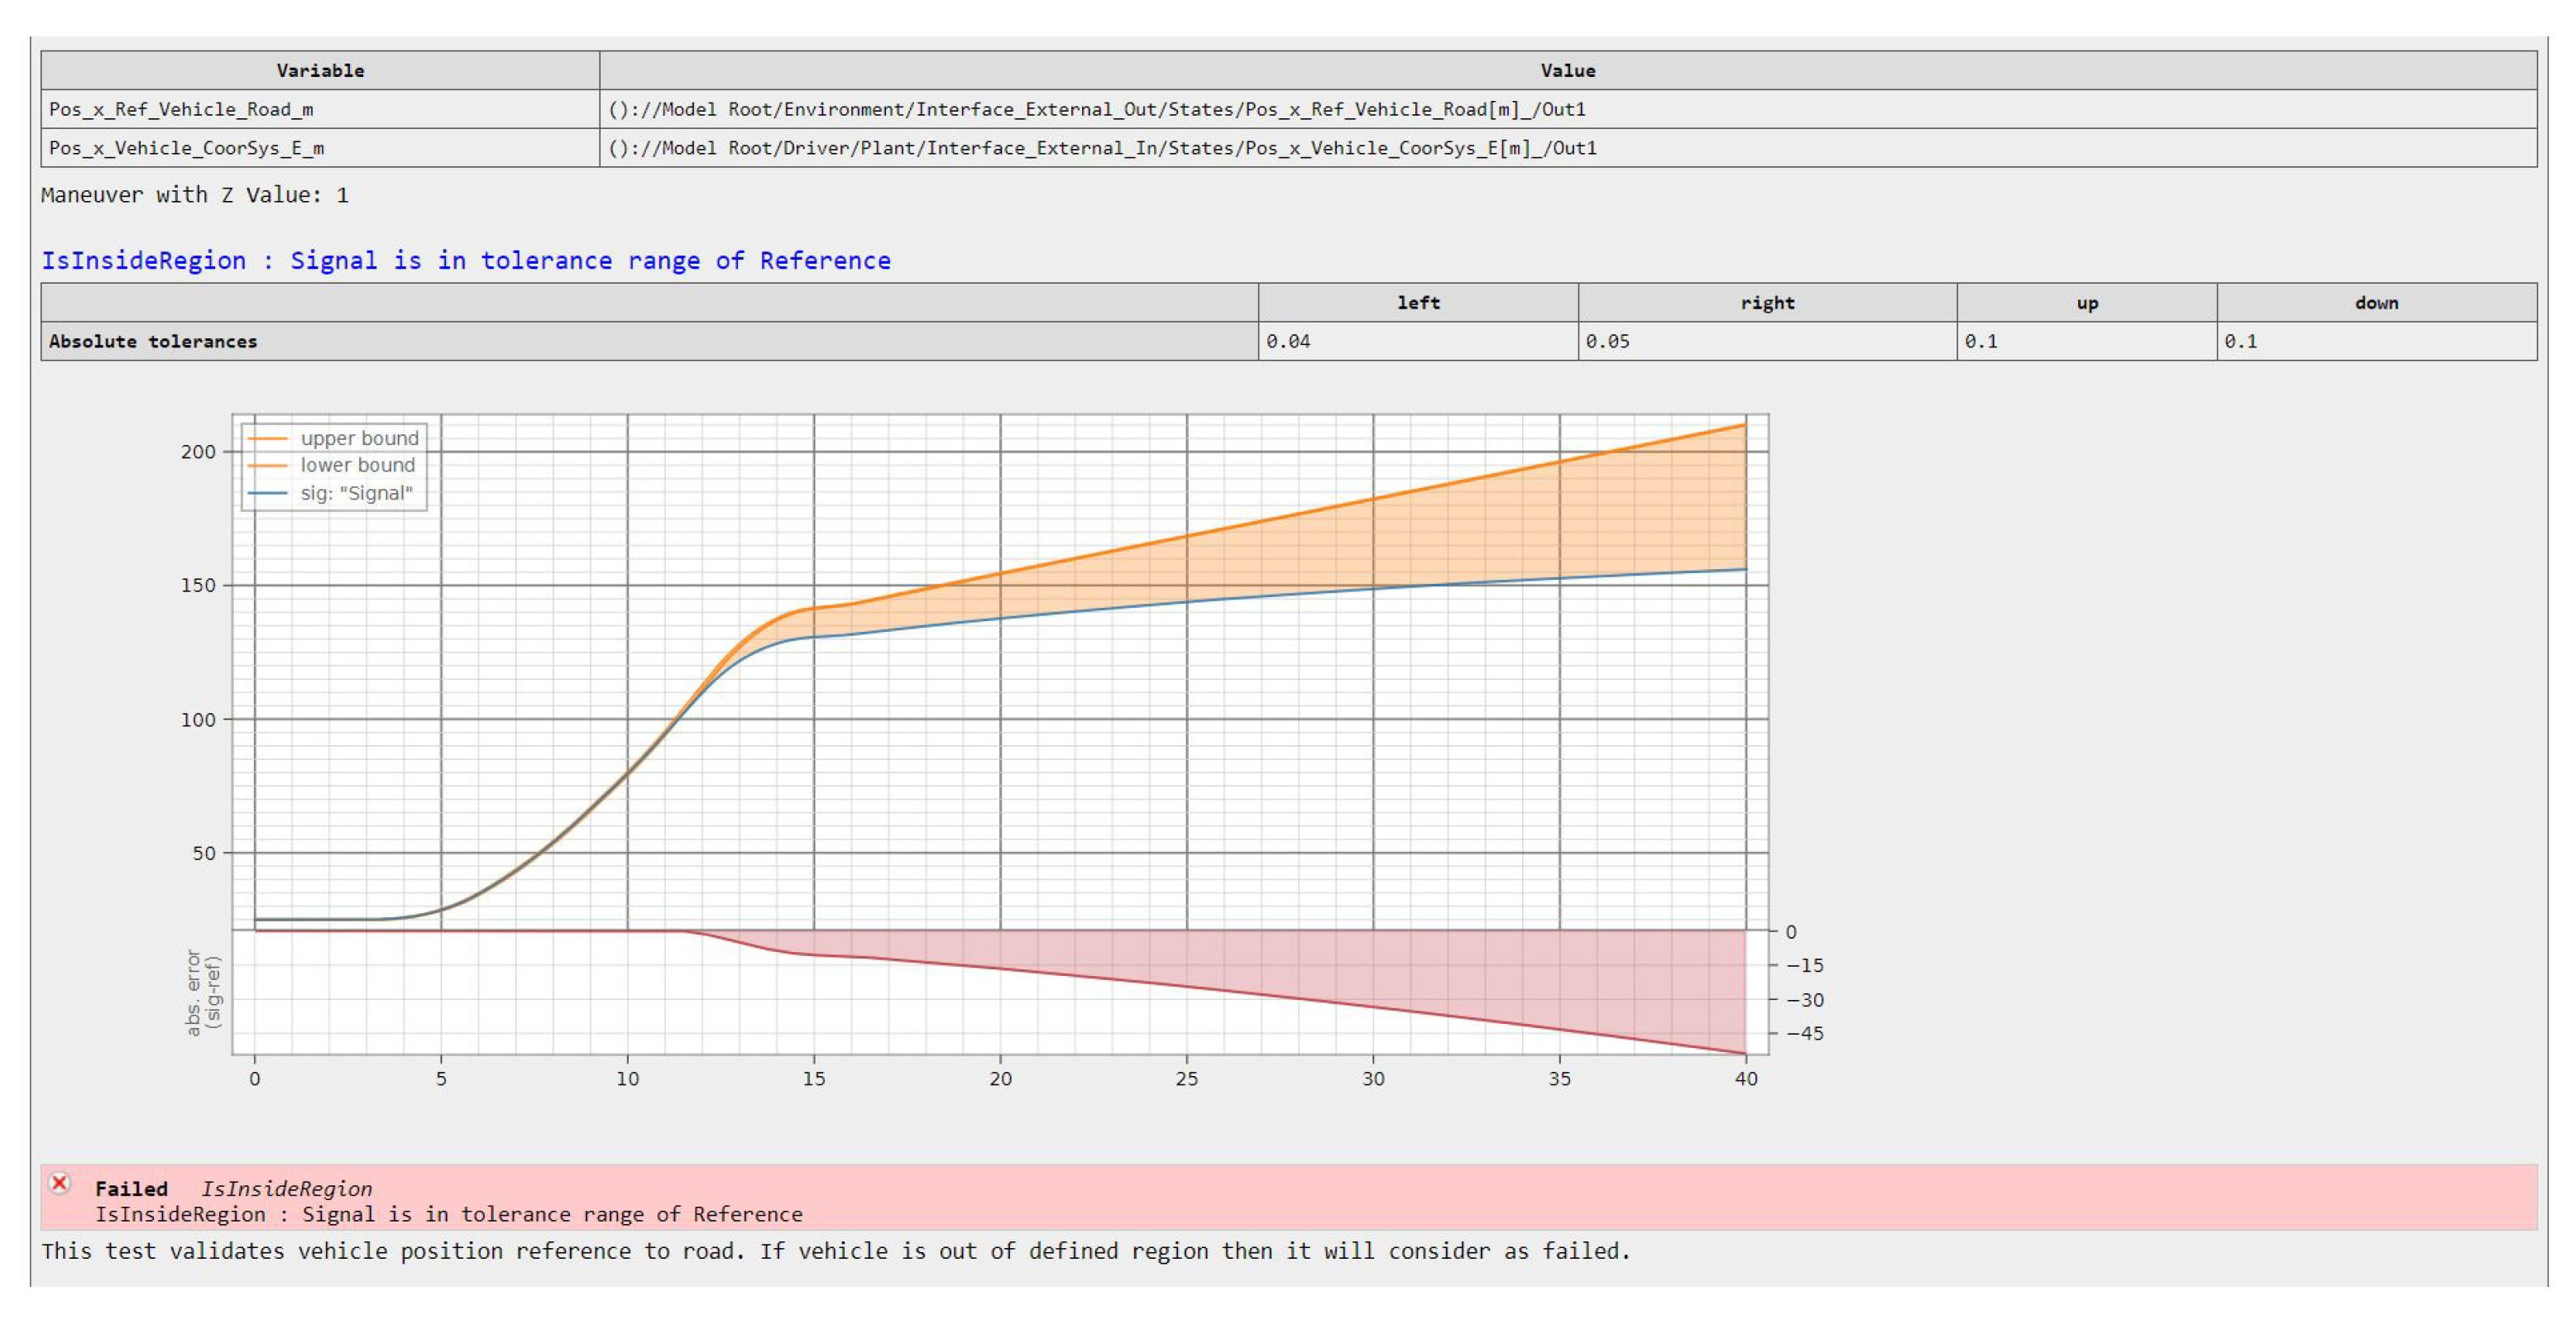The width and height of the screenshot is (2576, 1320).
Task: Click the Absolute tolerances row label
Action: [153, 342]
